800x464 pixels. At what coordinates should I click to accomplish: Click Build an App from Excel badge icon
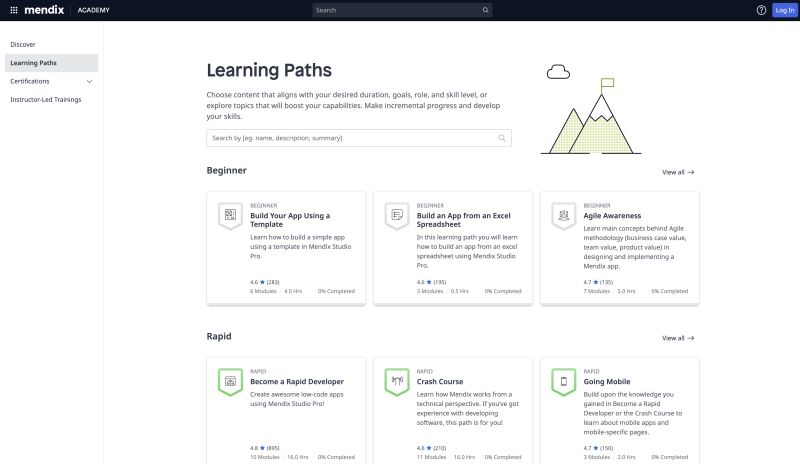tap(397, 216)
